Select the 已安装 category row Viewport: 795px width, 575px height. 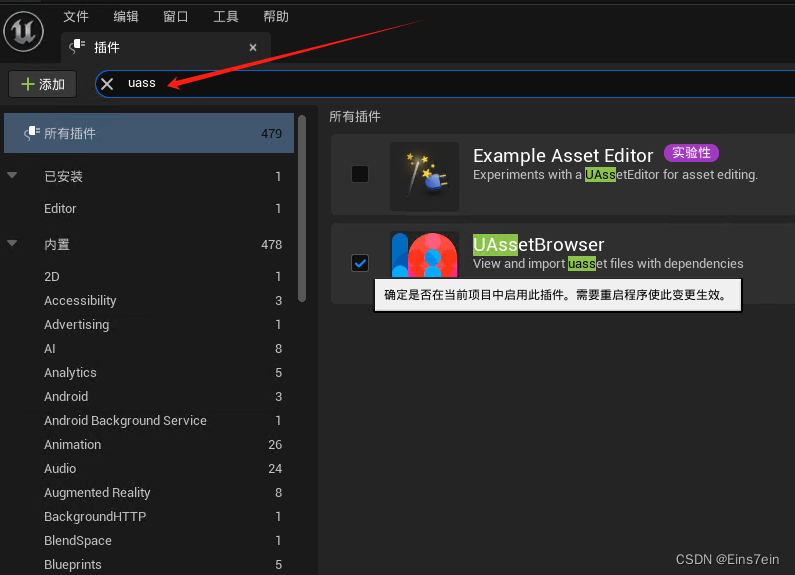click(149, 176)
